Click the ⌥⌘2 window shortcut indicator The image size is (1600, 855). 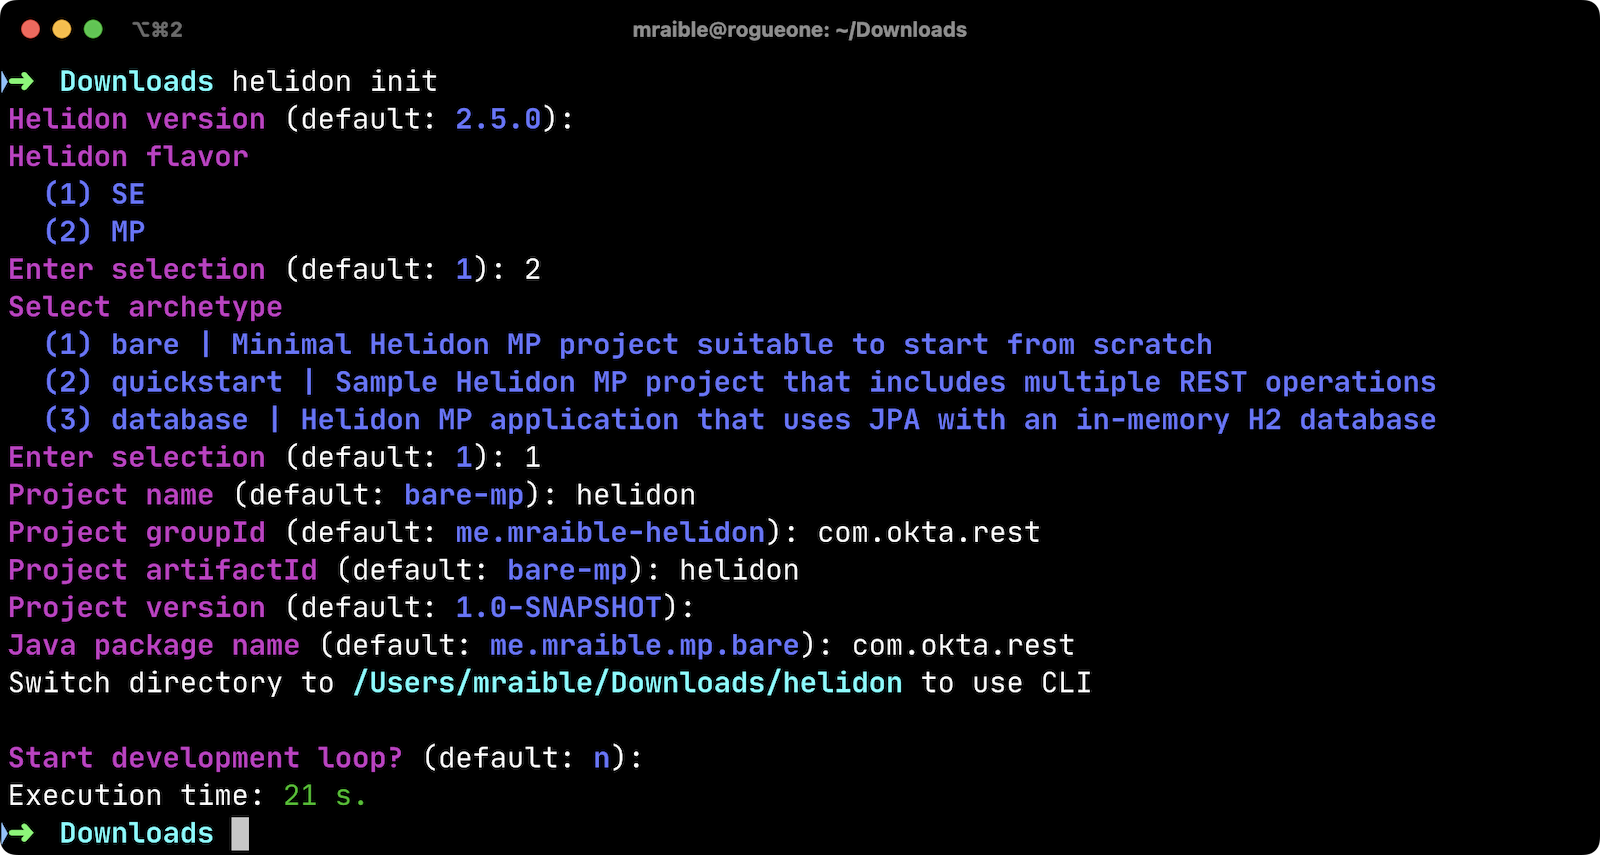(158, 30)
